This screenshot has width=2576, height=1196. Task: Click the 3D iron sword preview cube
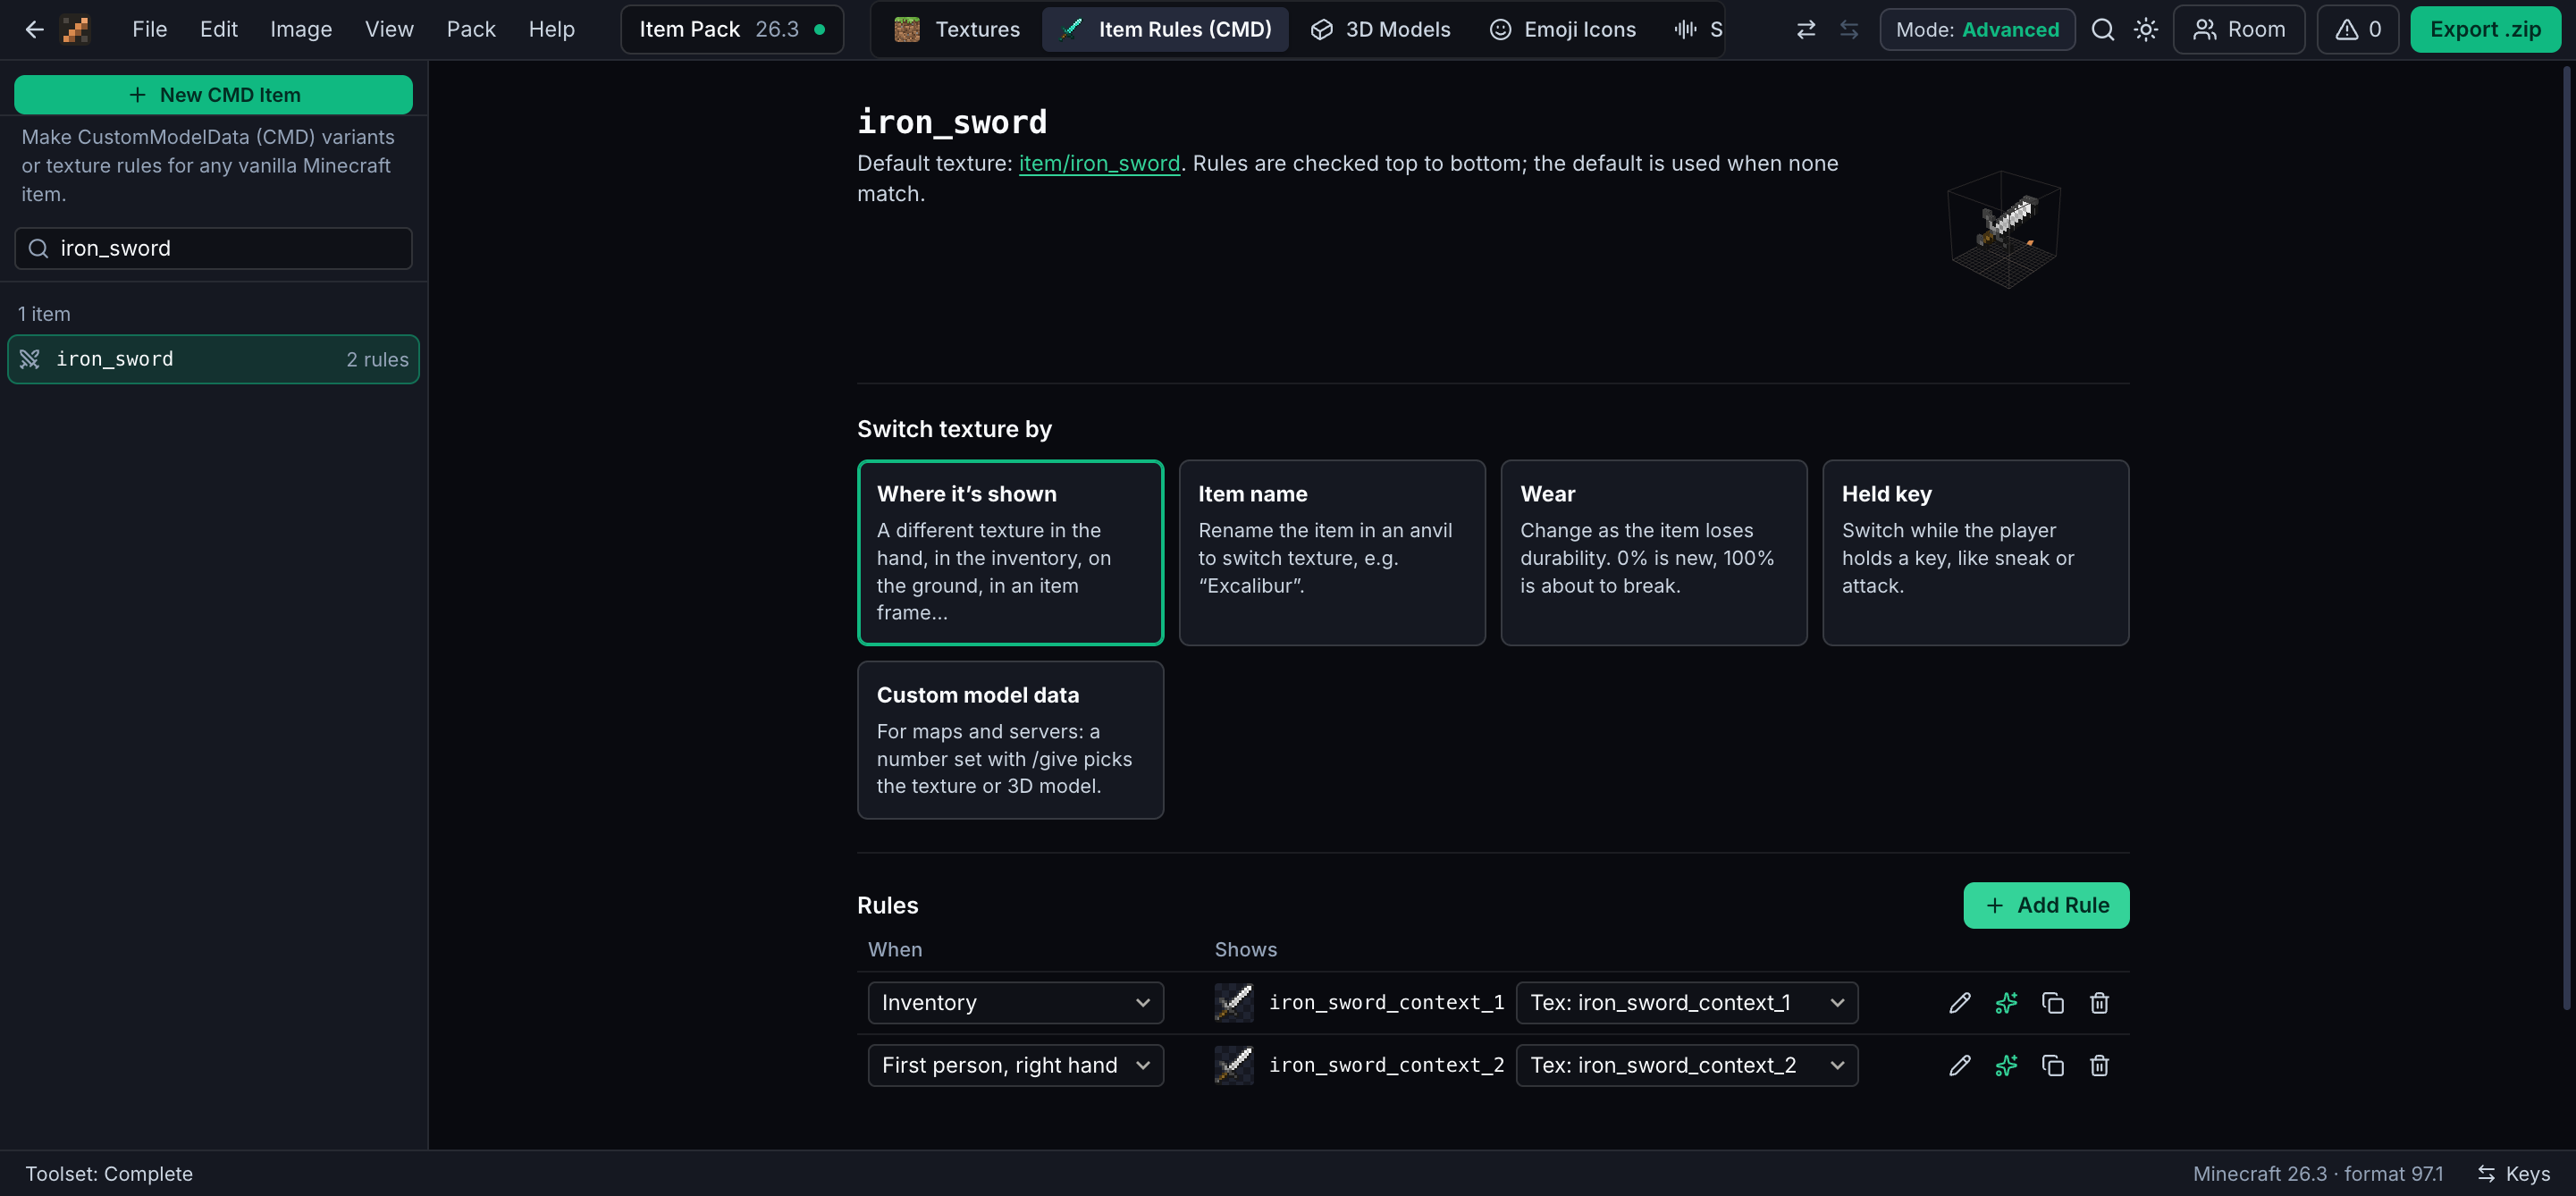point(2004,230)
